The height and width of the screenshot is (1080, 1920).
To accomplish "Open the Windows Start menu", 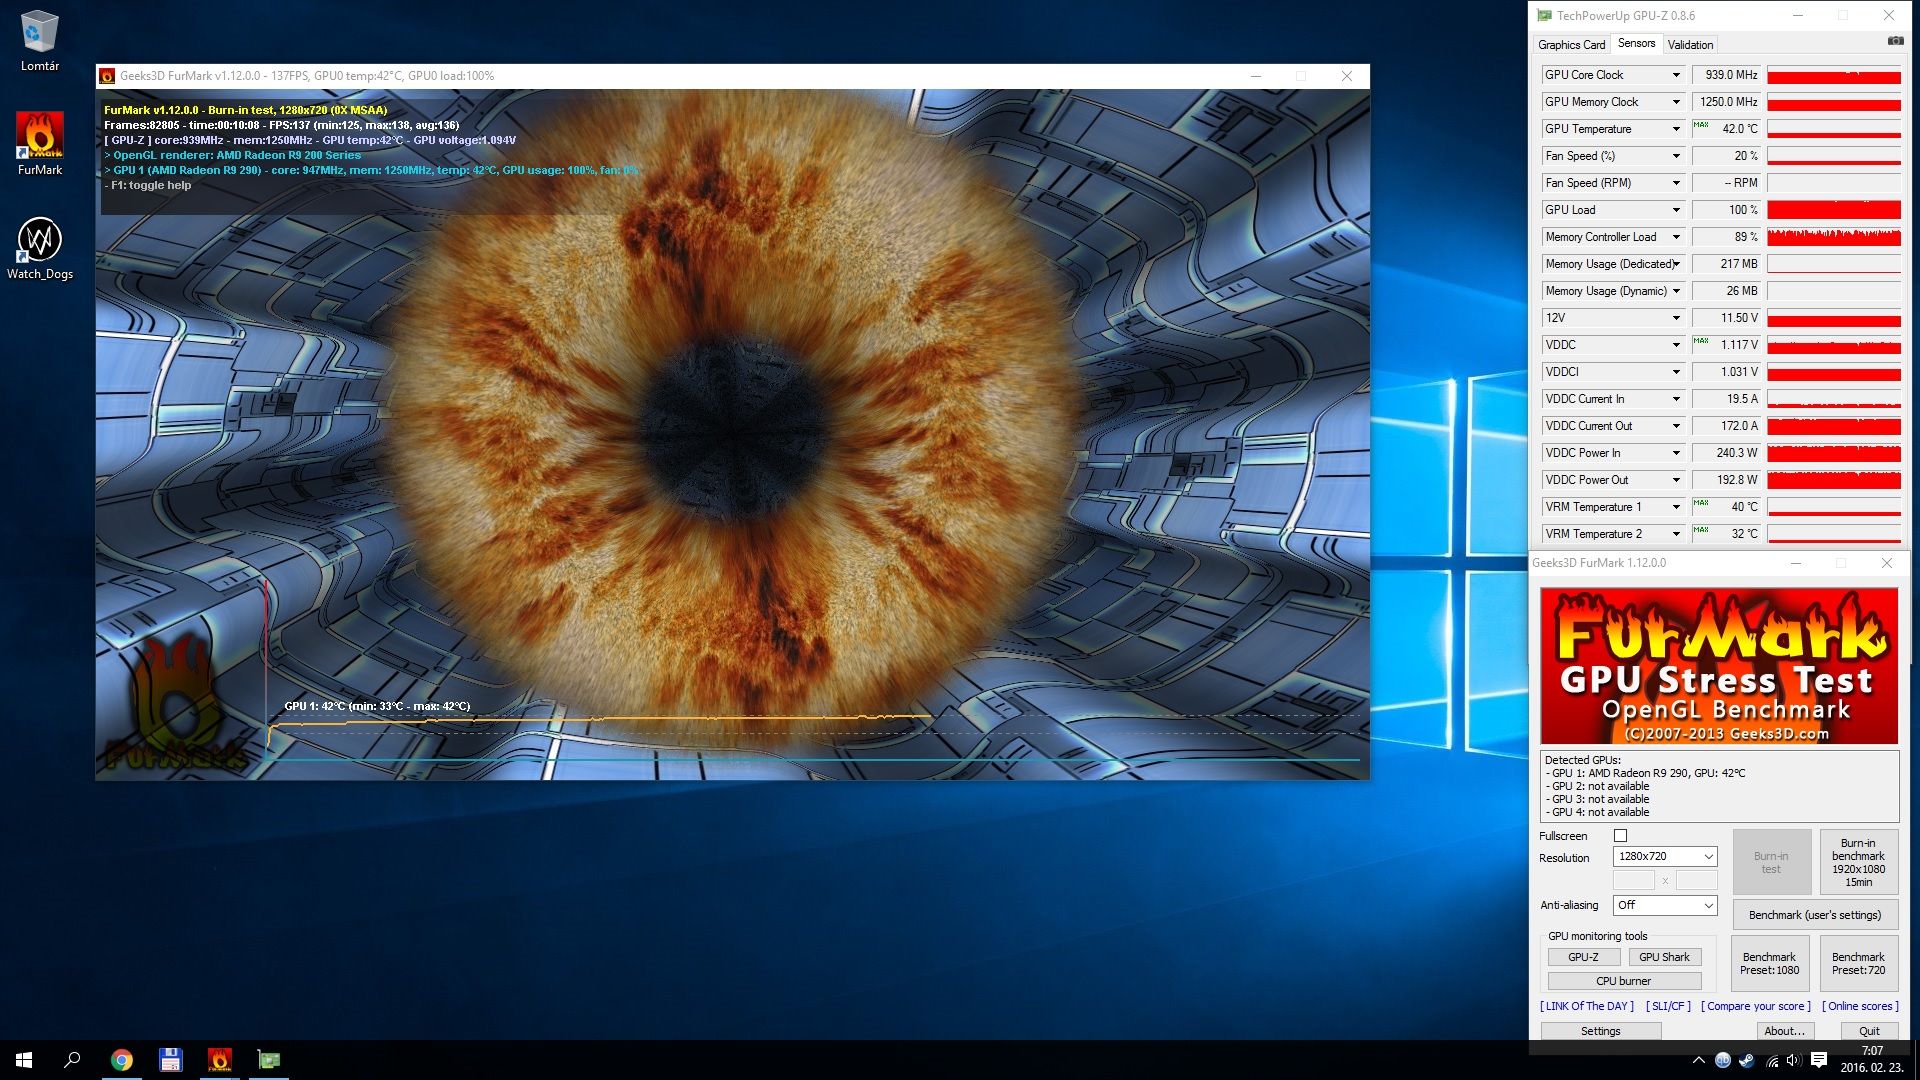I will [24, 1060].
